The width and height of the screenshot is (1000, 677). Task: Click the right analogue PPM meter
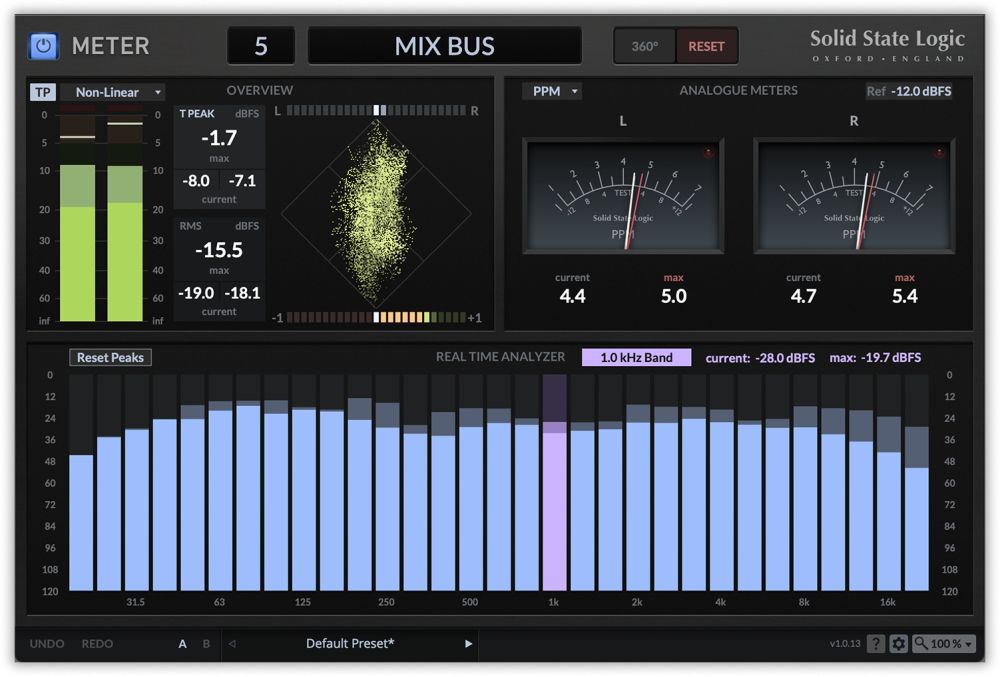pyautogui.click(x=854, y=196)
